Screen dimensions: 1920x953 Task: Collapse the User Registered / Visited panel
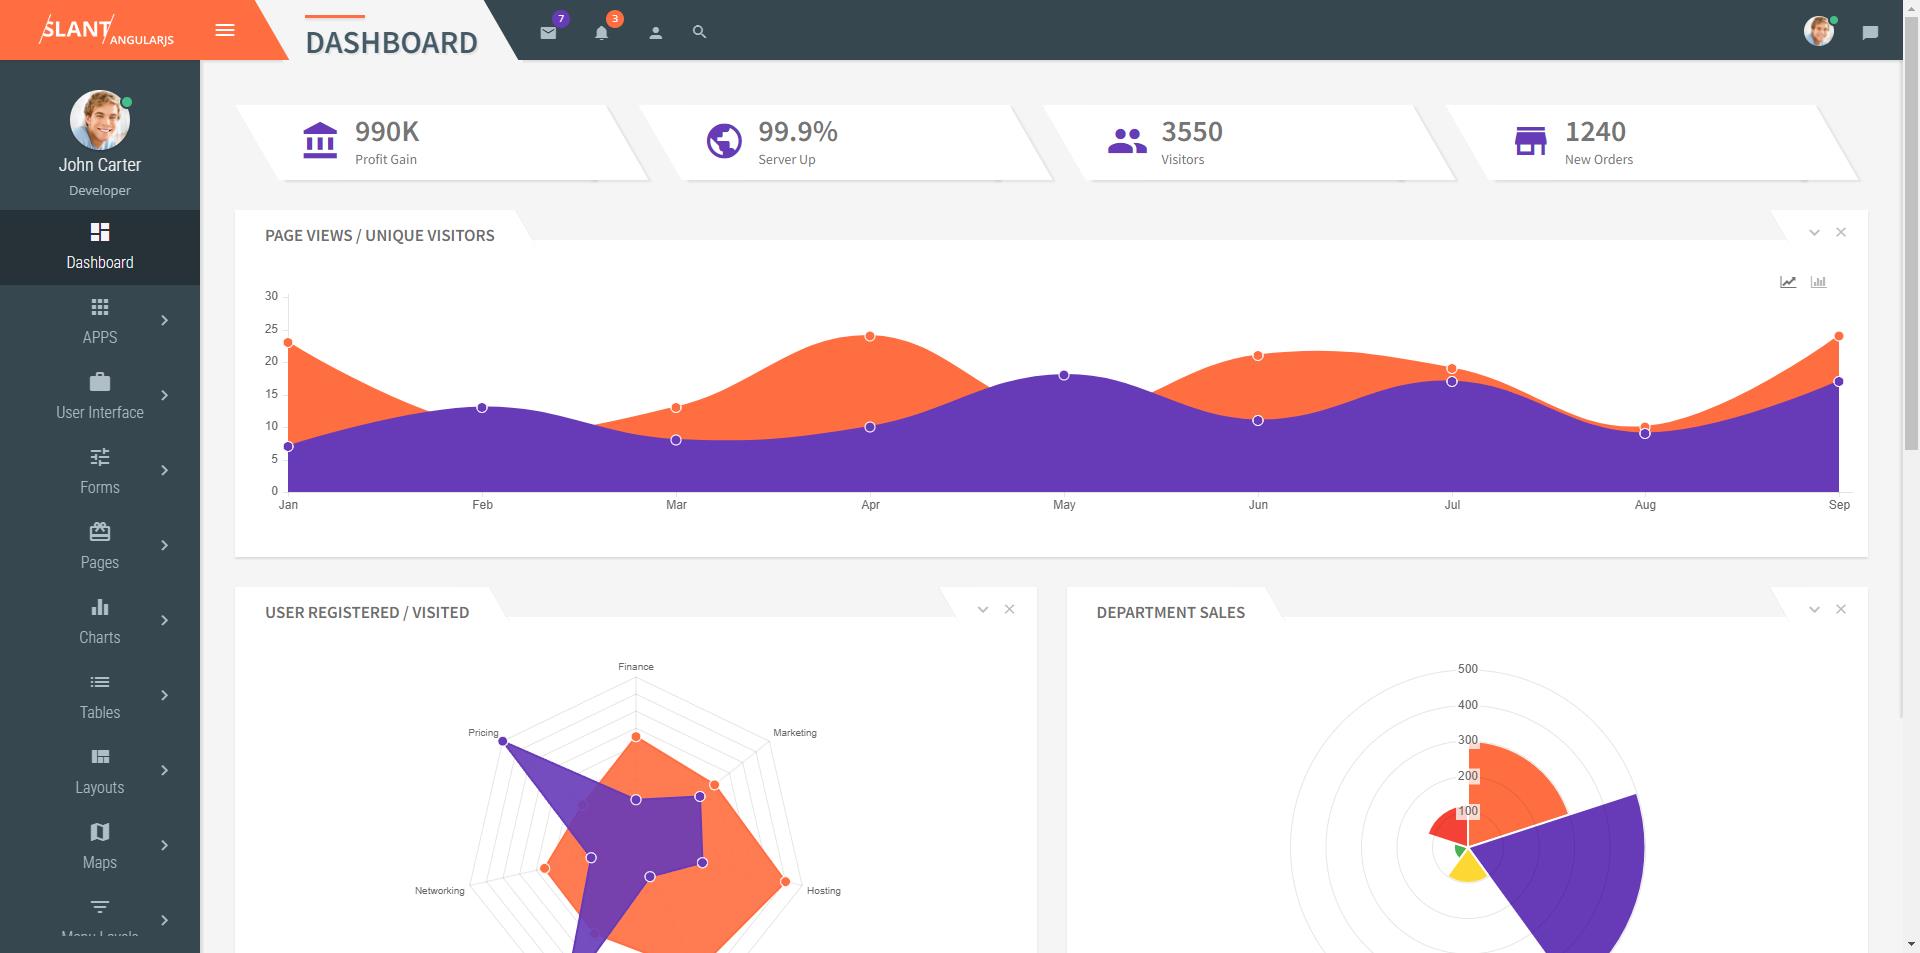983,610
